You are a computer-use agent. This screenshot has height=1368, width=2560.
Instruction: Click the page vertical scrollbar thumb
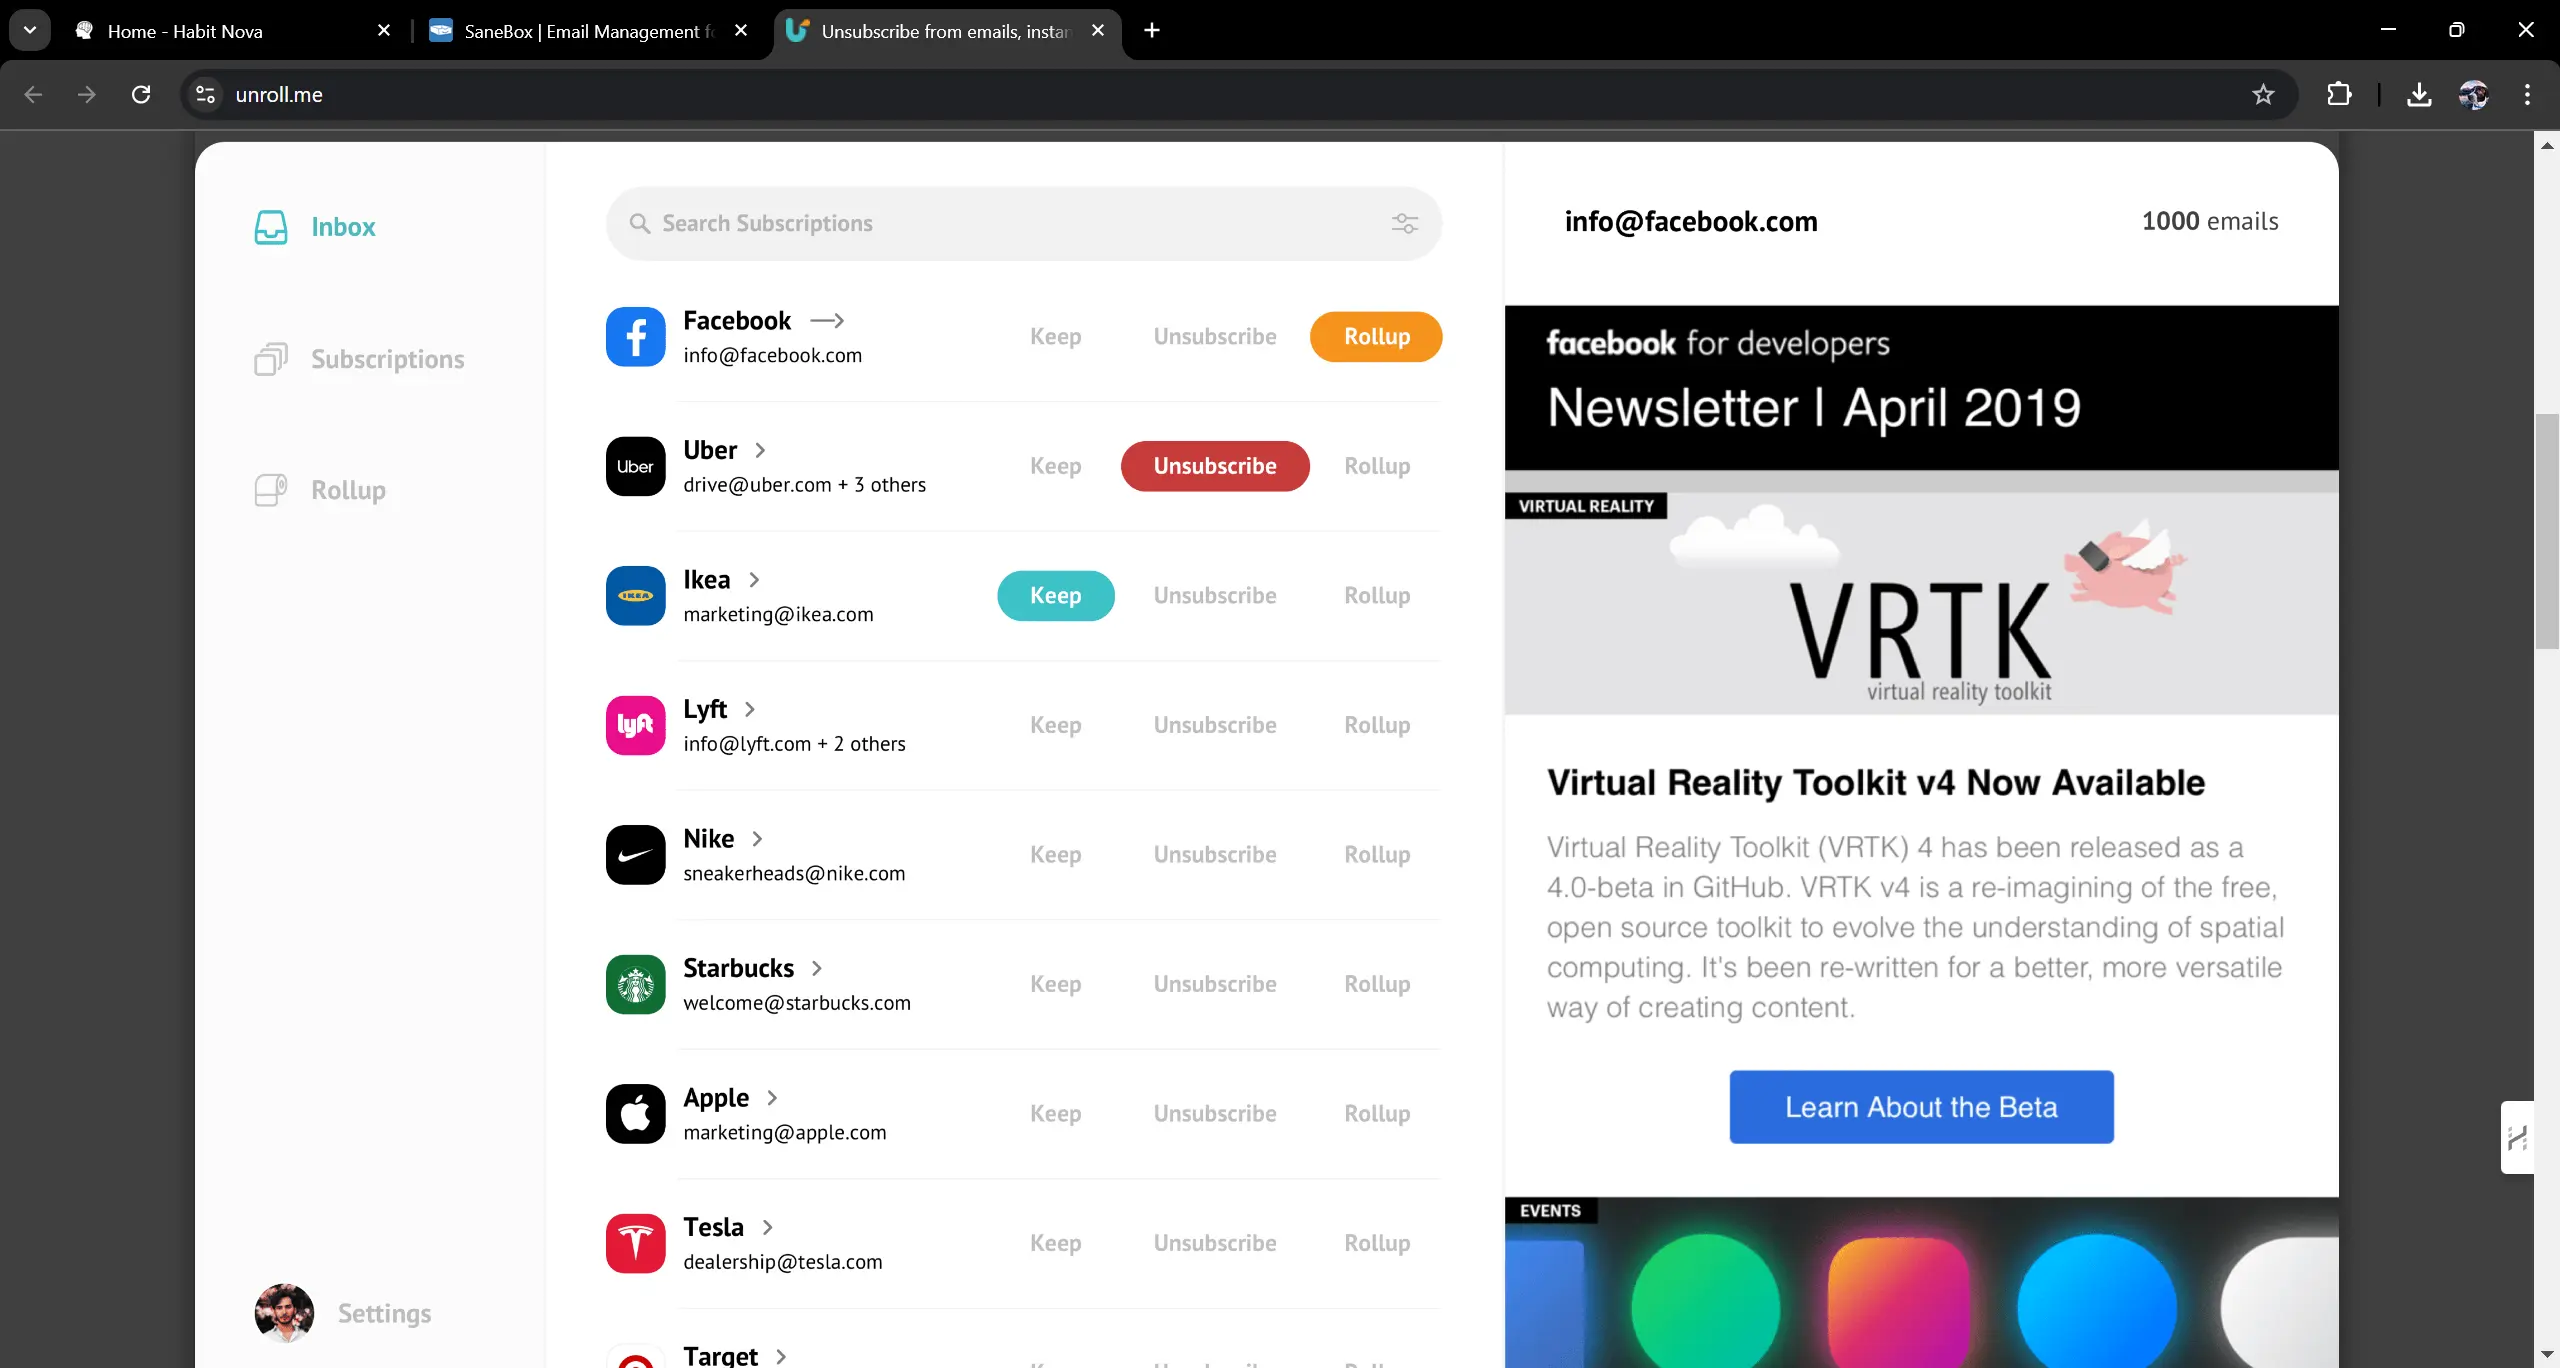pyautogui.click(x=2547, y=531)
